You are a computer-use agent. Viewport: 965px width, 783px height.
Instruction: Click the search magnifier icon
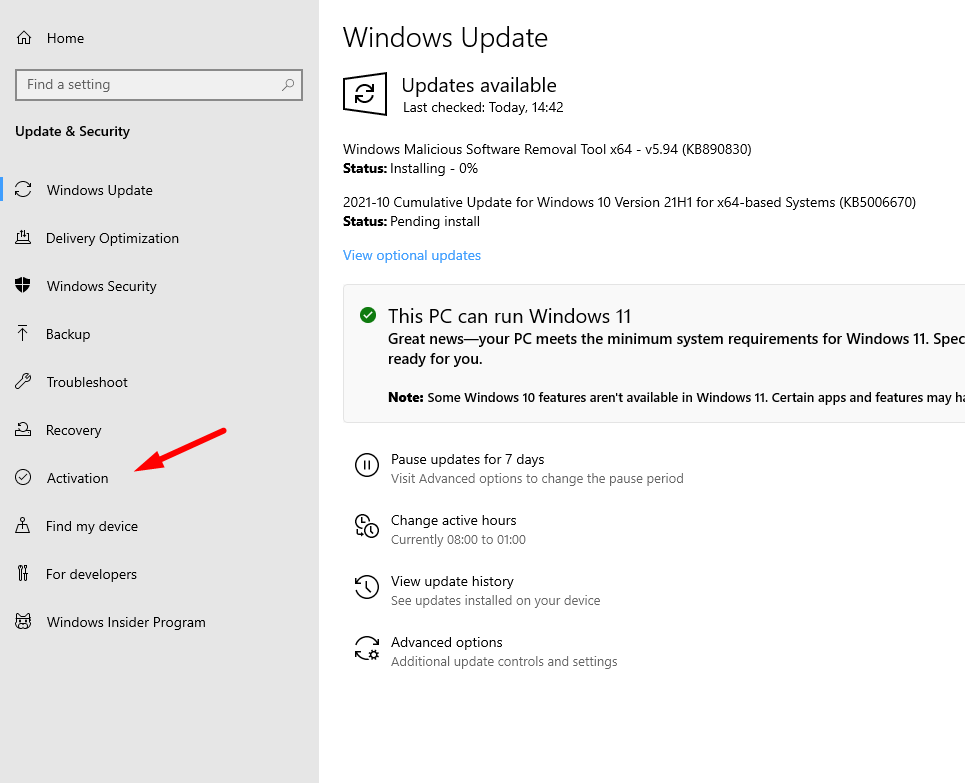click(288, 84)
